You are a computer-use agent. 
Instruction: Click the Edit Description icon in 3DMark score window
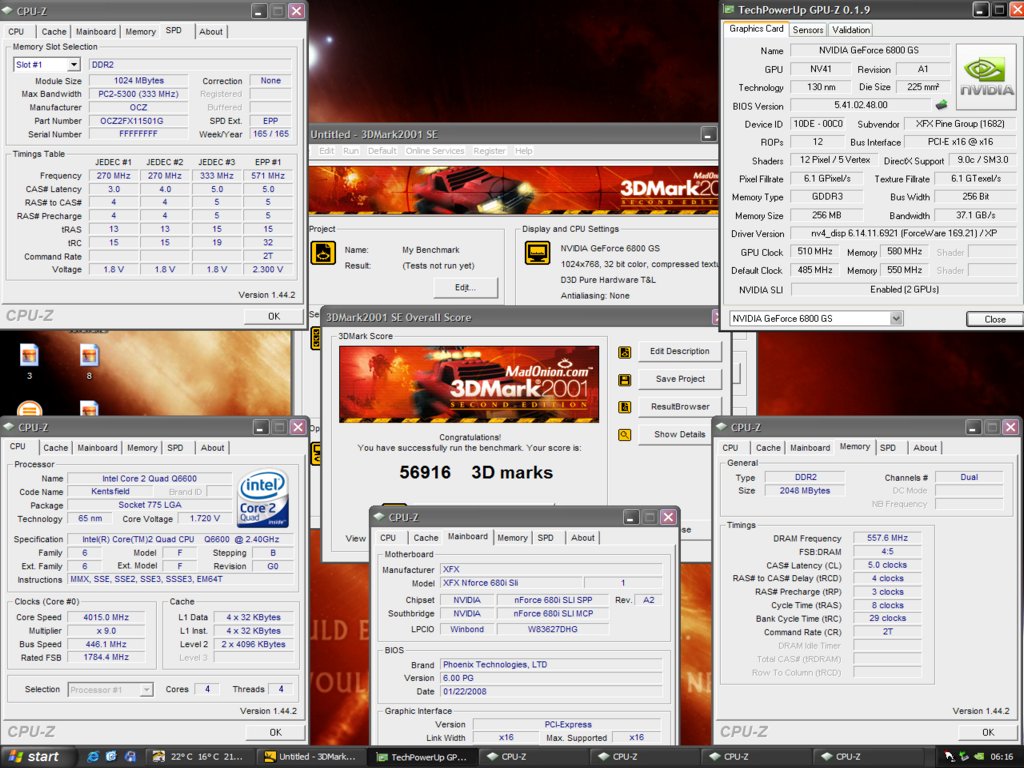624,353
